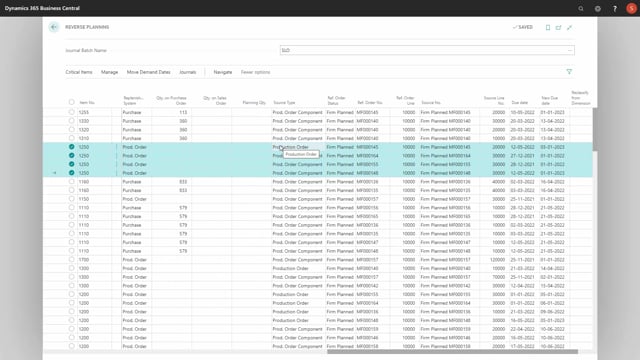This screenshot has width=640, height=360.
Task: Click the due date 22-04-2022 cell
Action: click(522, 329)
